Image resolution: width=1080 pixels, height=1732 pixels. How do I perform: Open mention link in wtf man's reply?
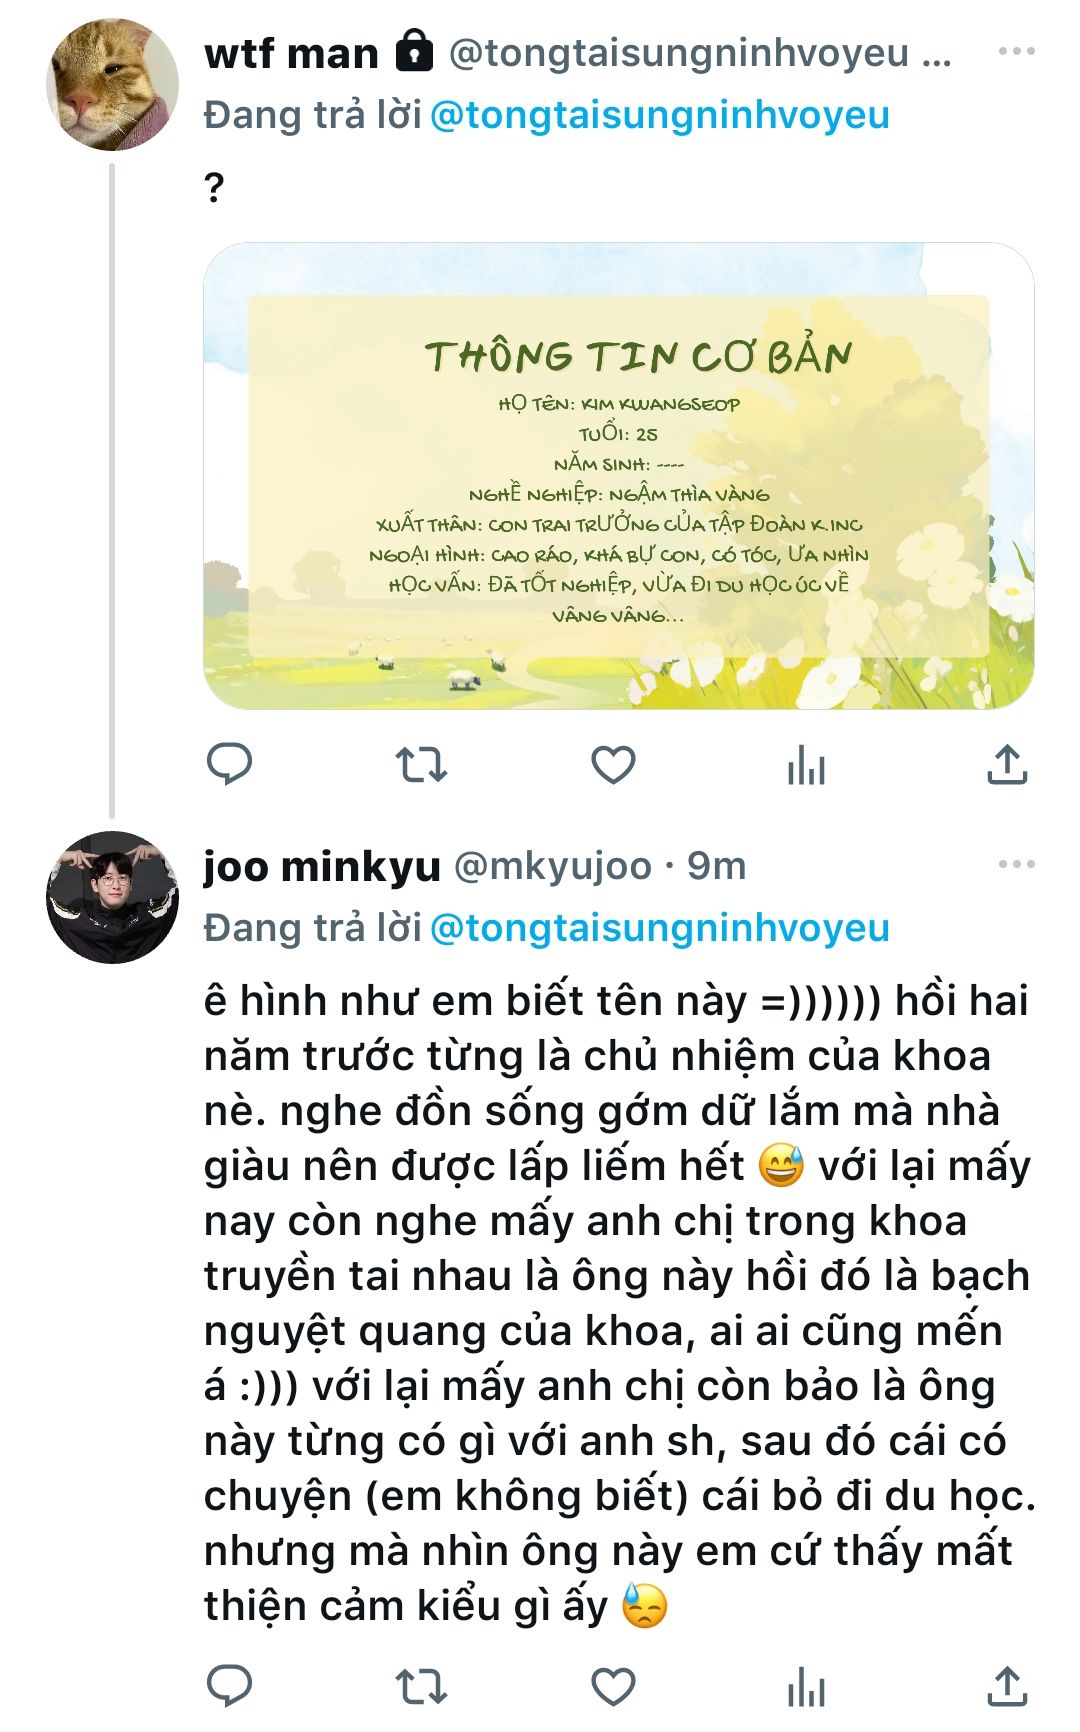(x=660, y=115)
